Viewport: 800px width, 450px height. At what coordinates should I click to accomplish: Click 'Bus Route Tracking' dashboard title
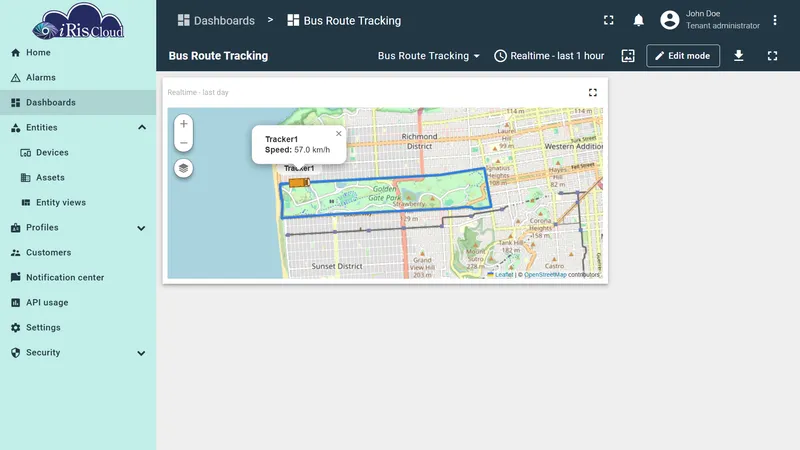point(218,56)
